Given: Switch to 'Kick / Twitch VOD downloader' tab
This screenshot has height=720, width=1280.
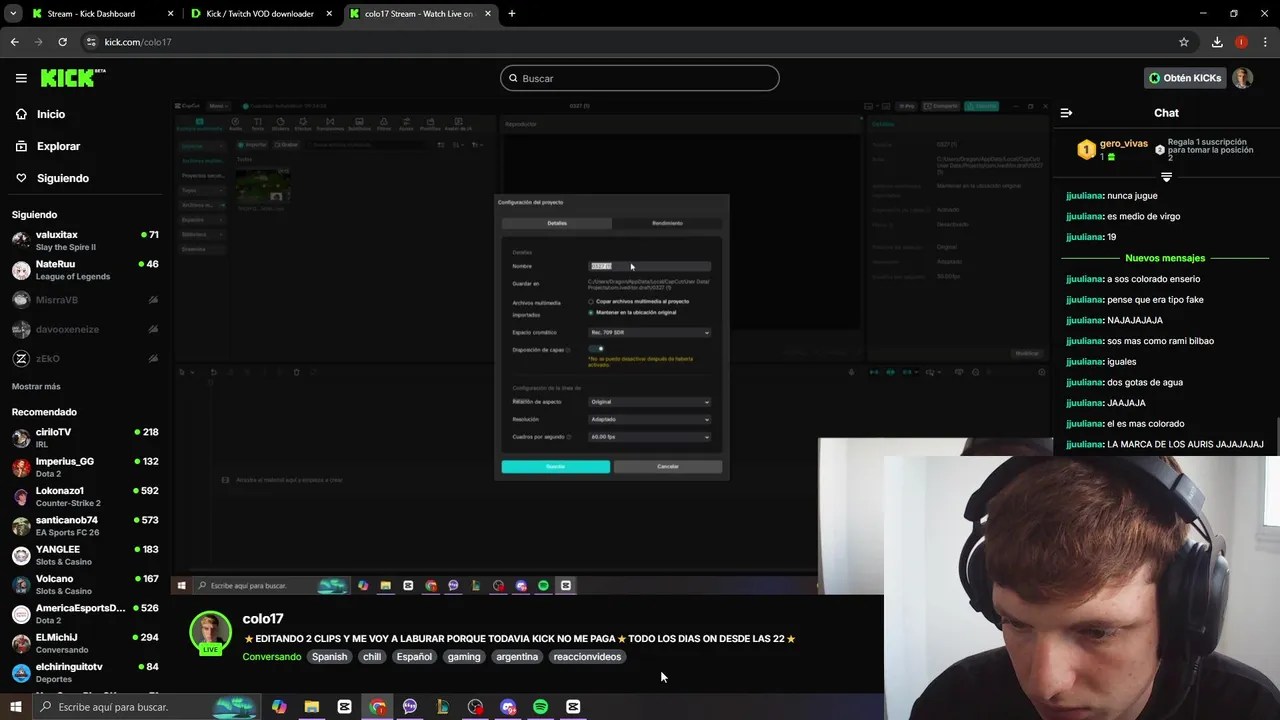Looking at the screenshot, I should pyautogui.click(x=260, y=14).
